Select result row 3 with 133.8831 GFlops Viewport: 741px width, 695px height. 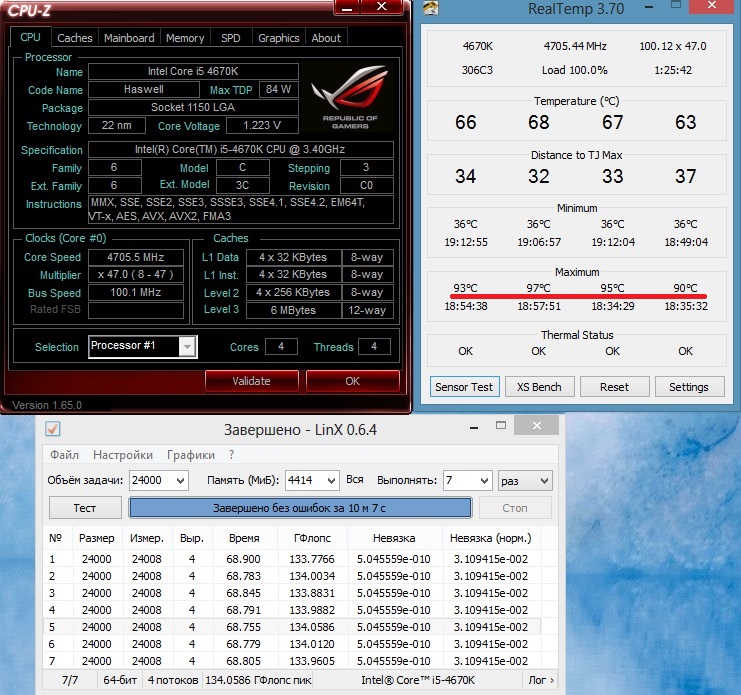coord(293,593)
